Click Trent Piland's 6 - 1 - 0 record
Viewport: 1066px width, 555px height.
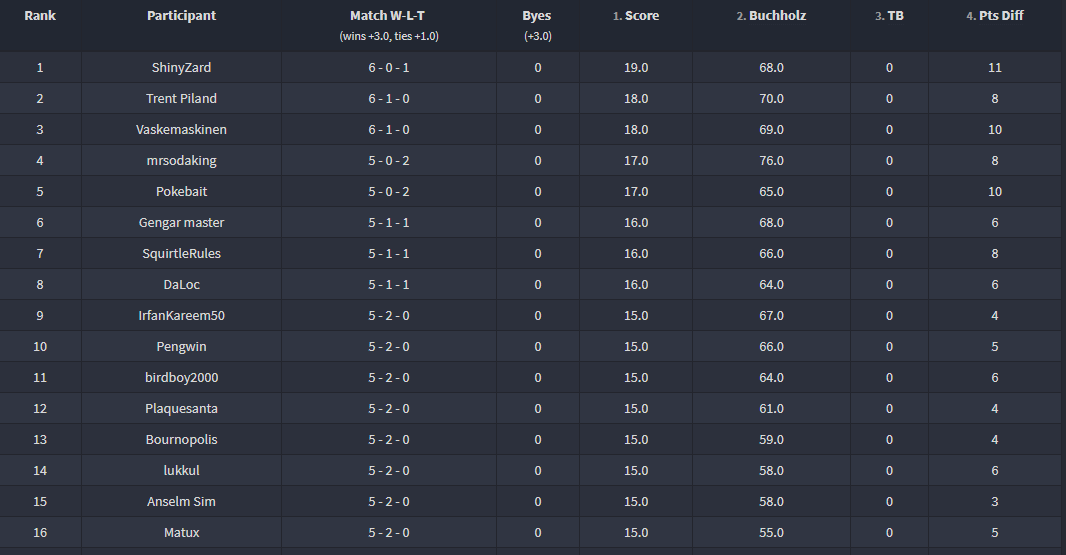(x=389, y=99)
